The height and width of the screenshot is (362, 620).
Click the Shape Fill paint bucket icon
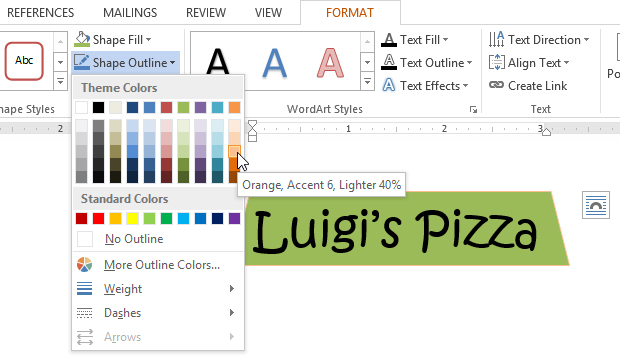point(82,40)
